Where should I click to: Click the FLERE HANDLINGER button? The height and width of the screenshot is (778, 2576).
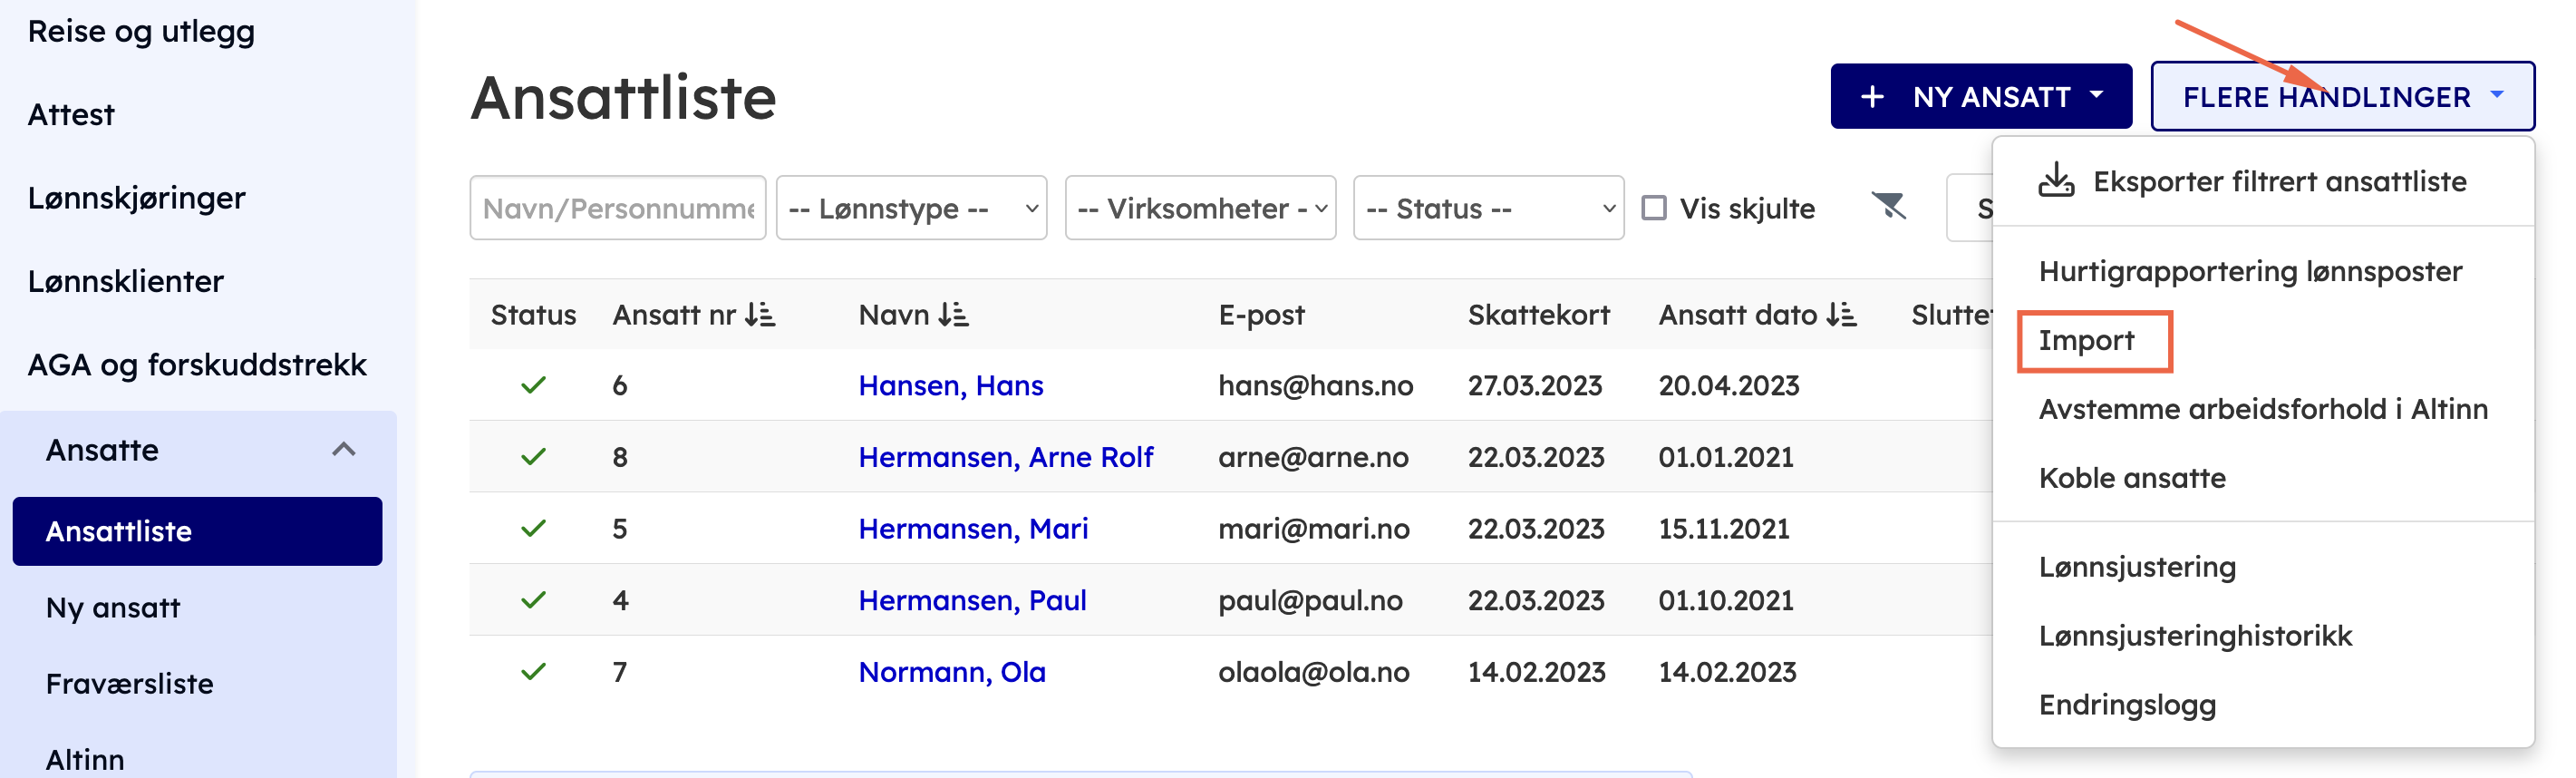2342,97
